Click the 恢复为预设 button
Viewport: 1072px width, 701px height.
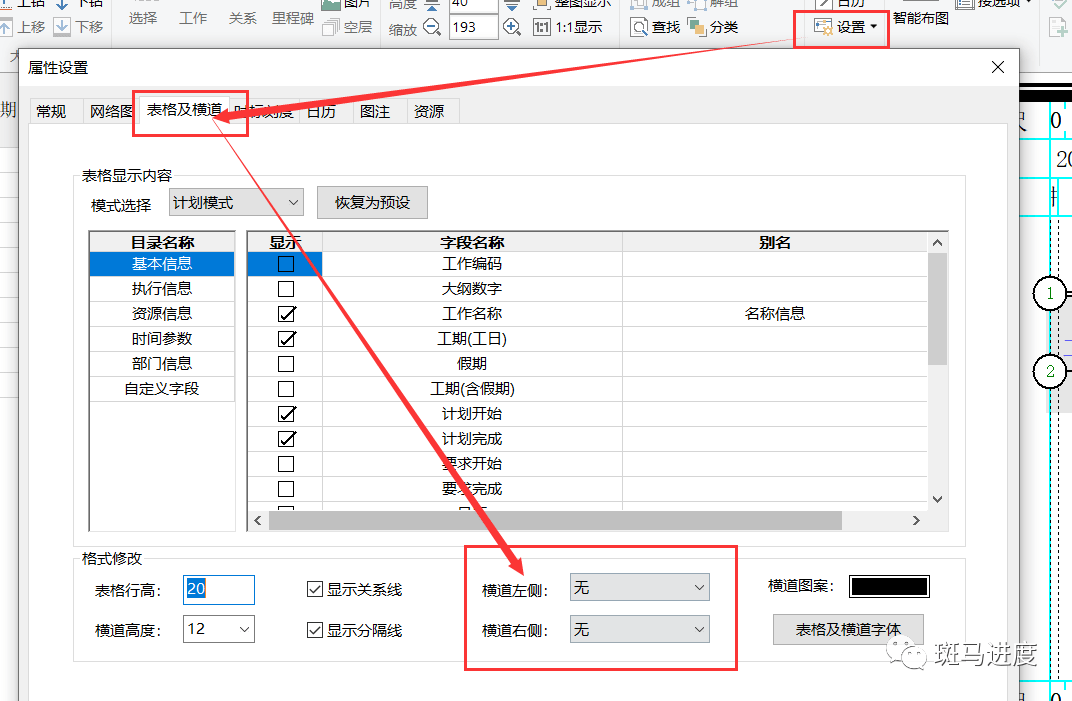pyautogui.click(x=372, y=202)
